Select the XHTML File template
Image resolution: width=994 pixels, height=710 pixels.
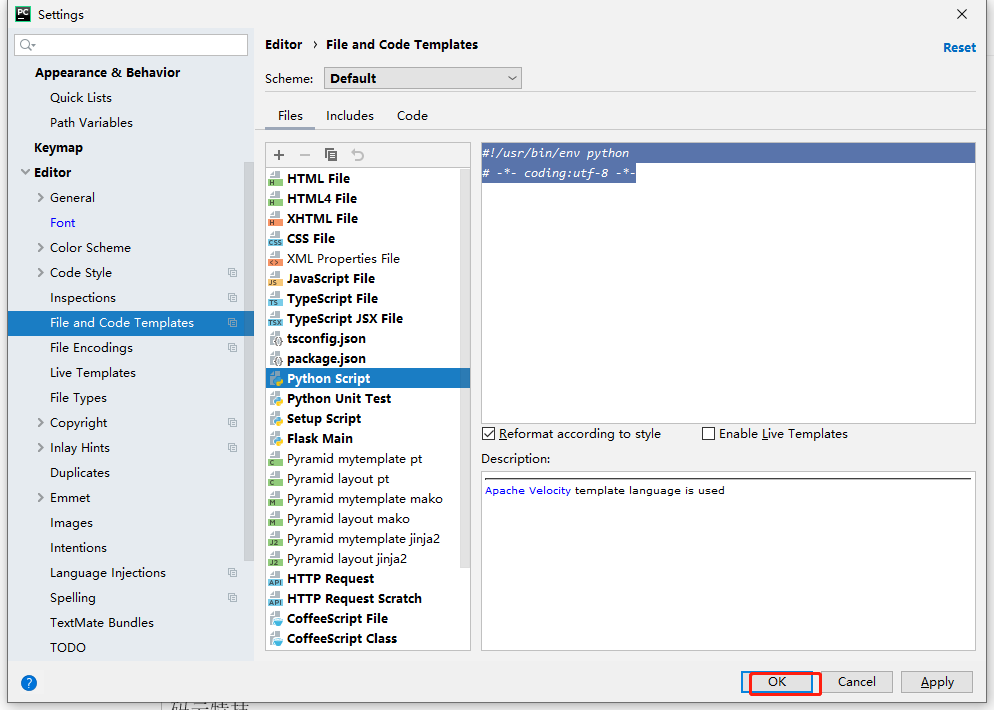pyautogui.click(x=322, y=219)
